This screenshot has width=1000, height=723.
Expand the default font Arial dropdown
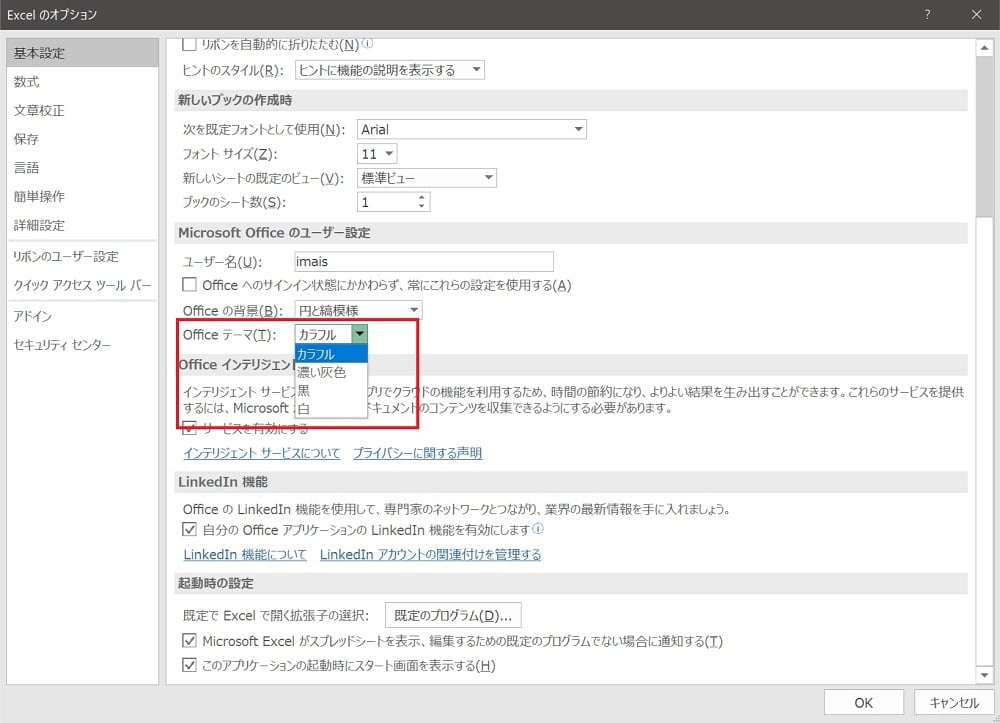point(578,129)
